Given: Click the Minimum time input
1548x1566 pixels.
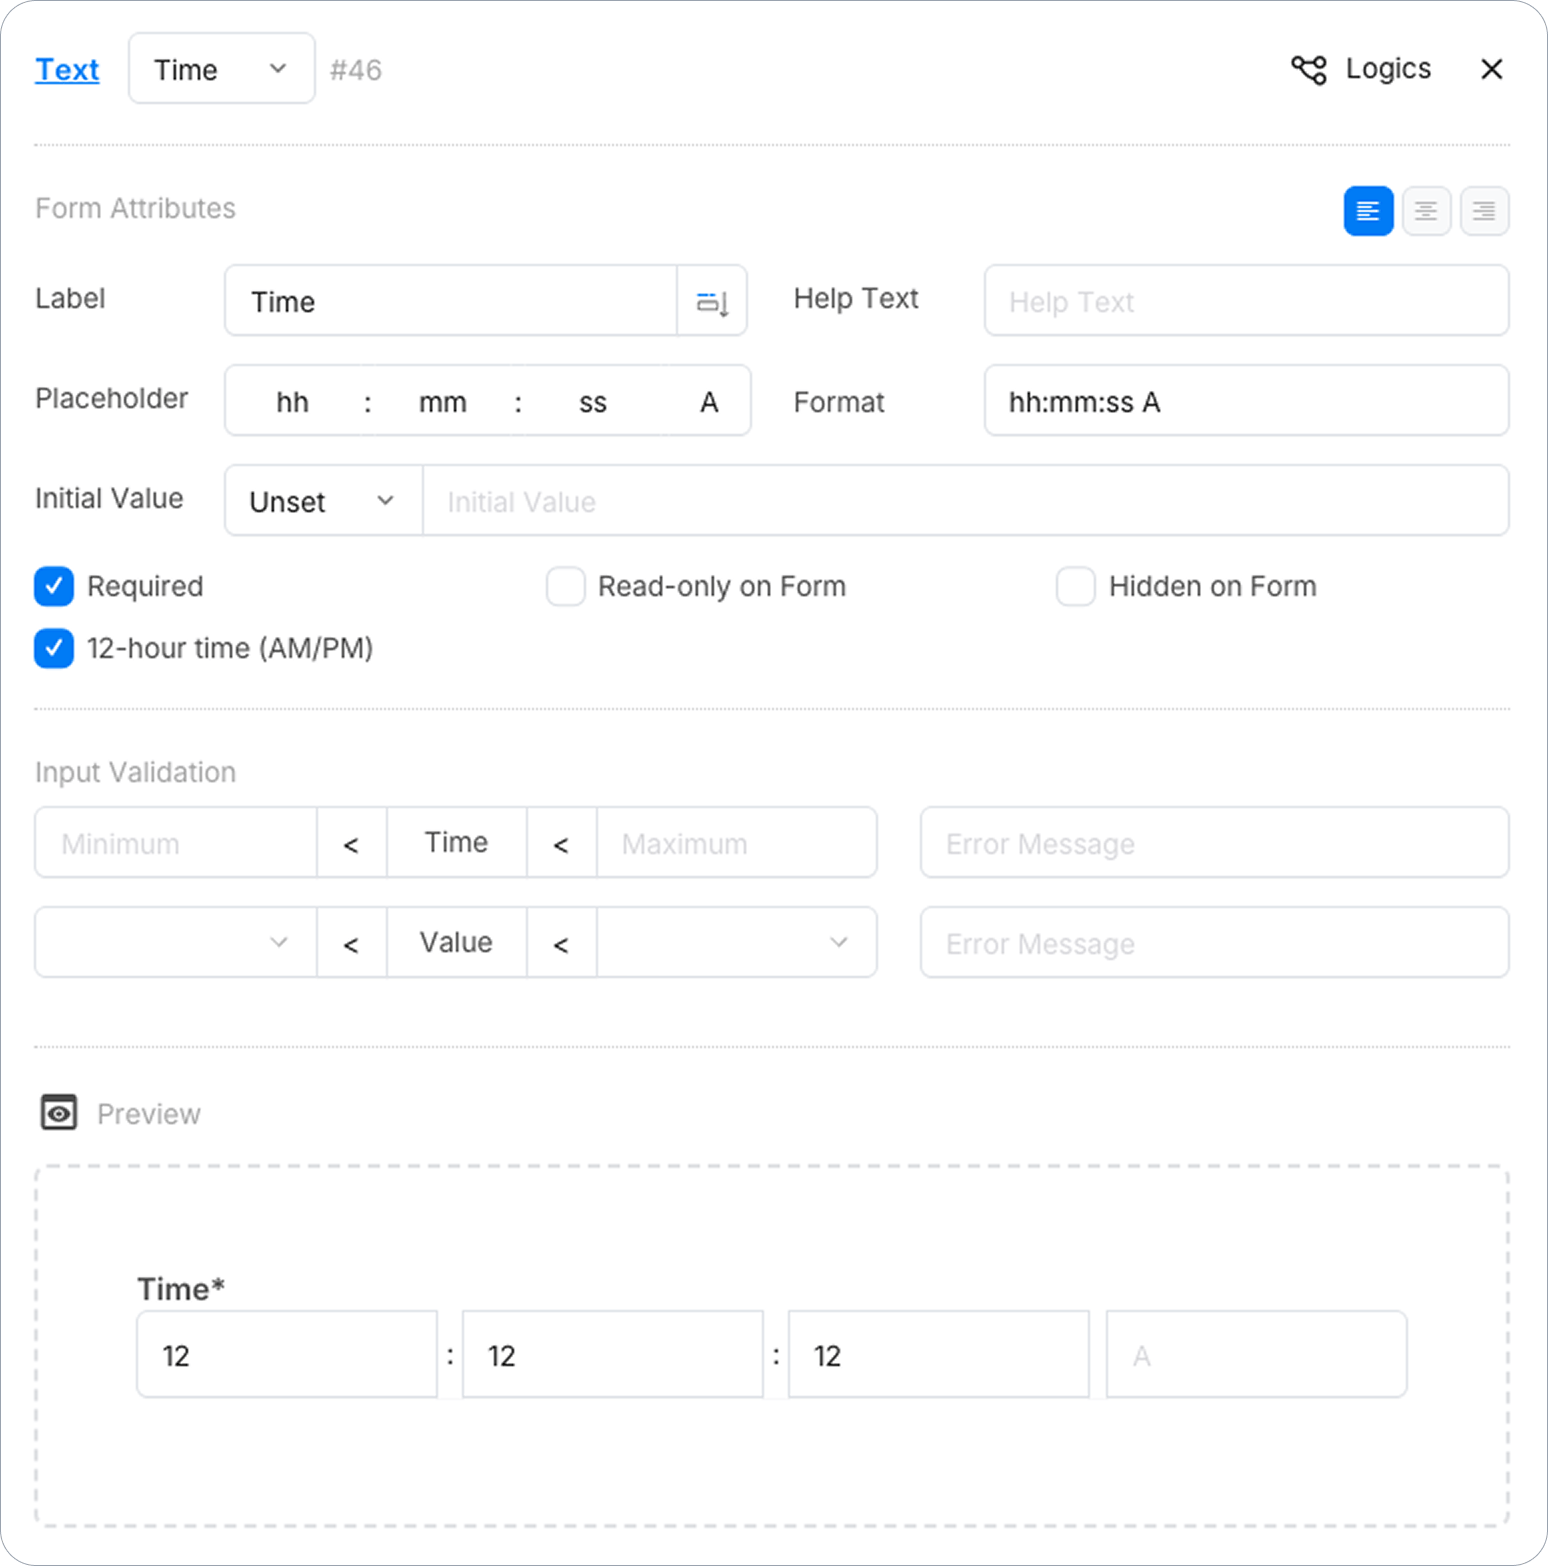Looking at the screenshot, I should [176, 843].
